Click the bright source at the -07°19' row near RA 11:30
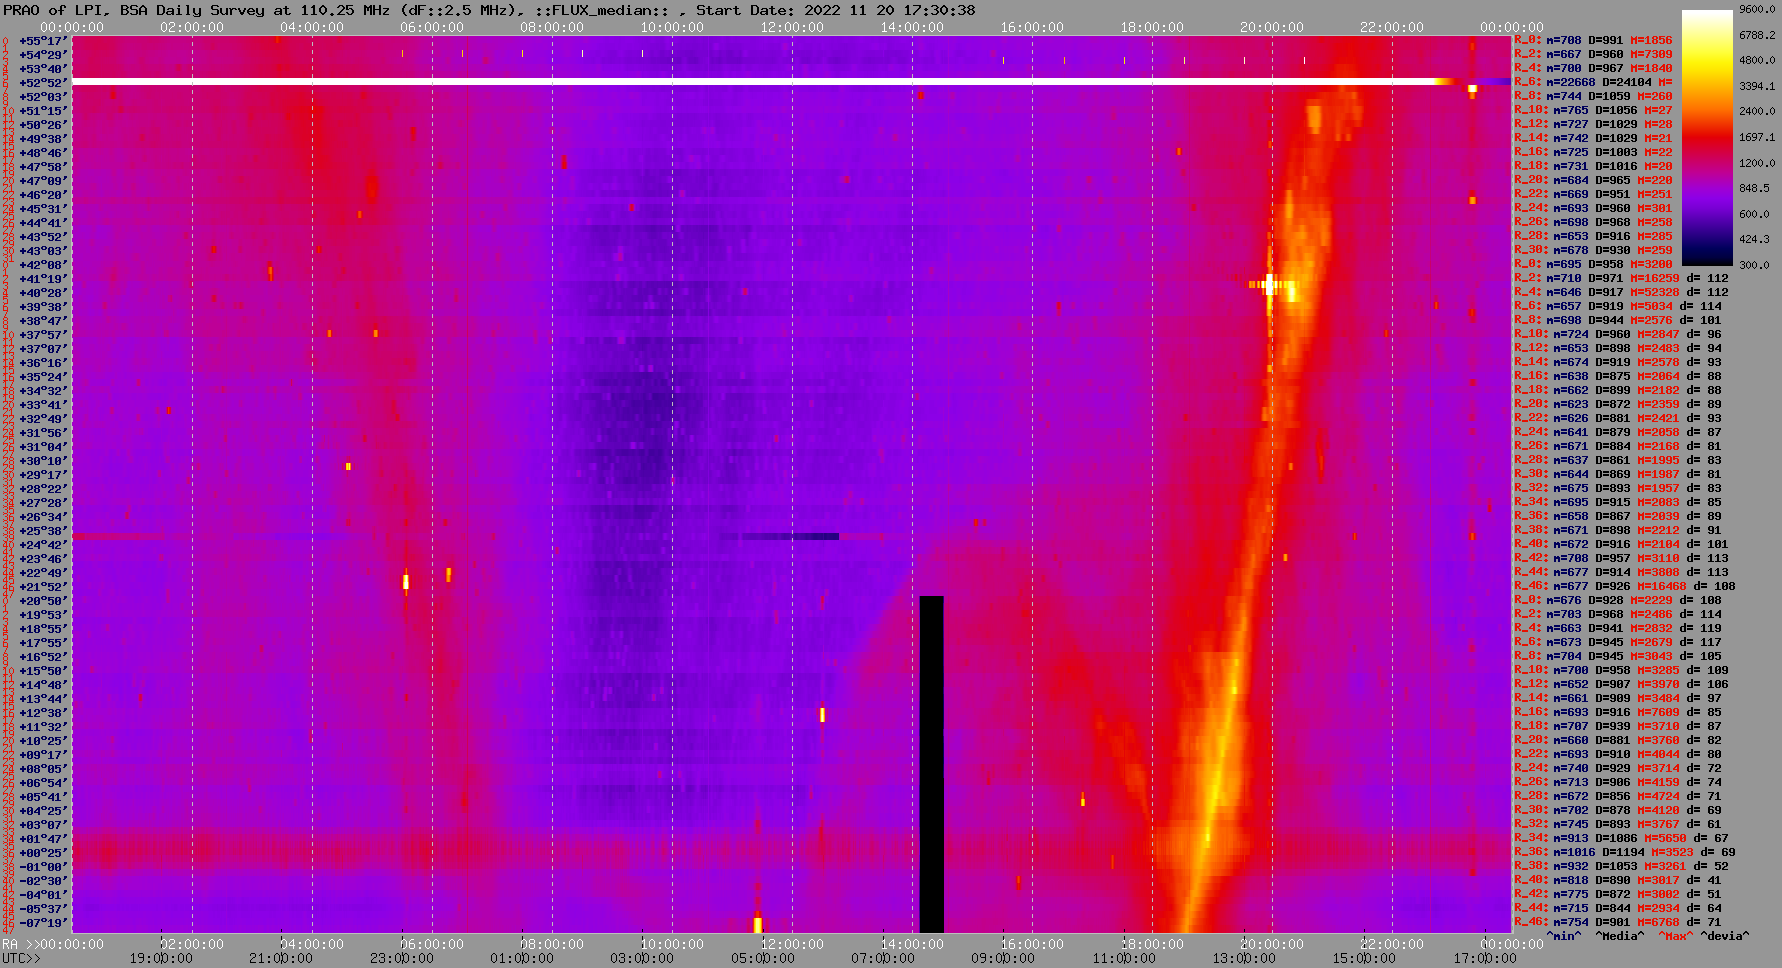 pyautogui.click(x=758, y=924)
